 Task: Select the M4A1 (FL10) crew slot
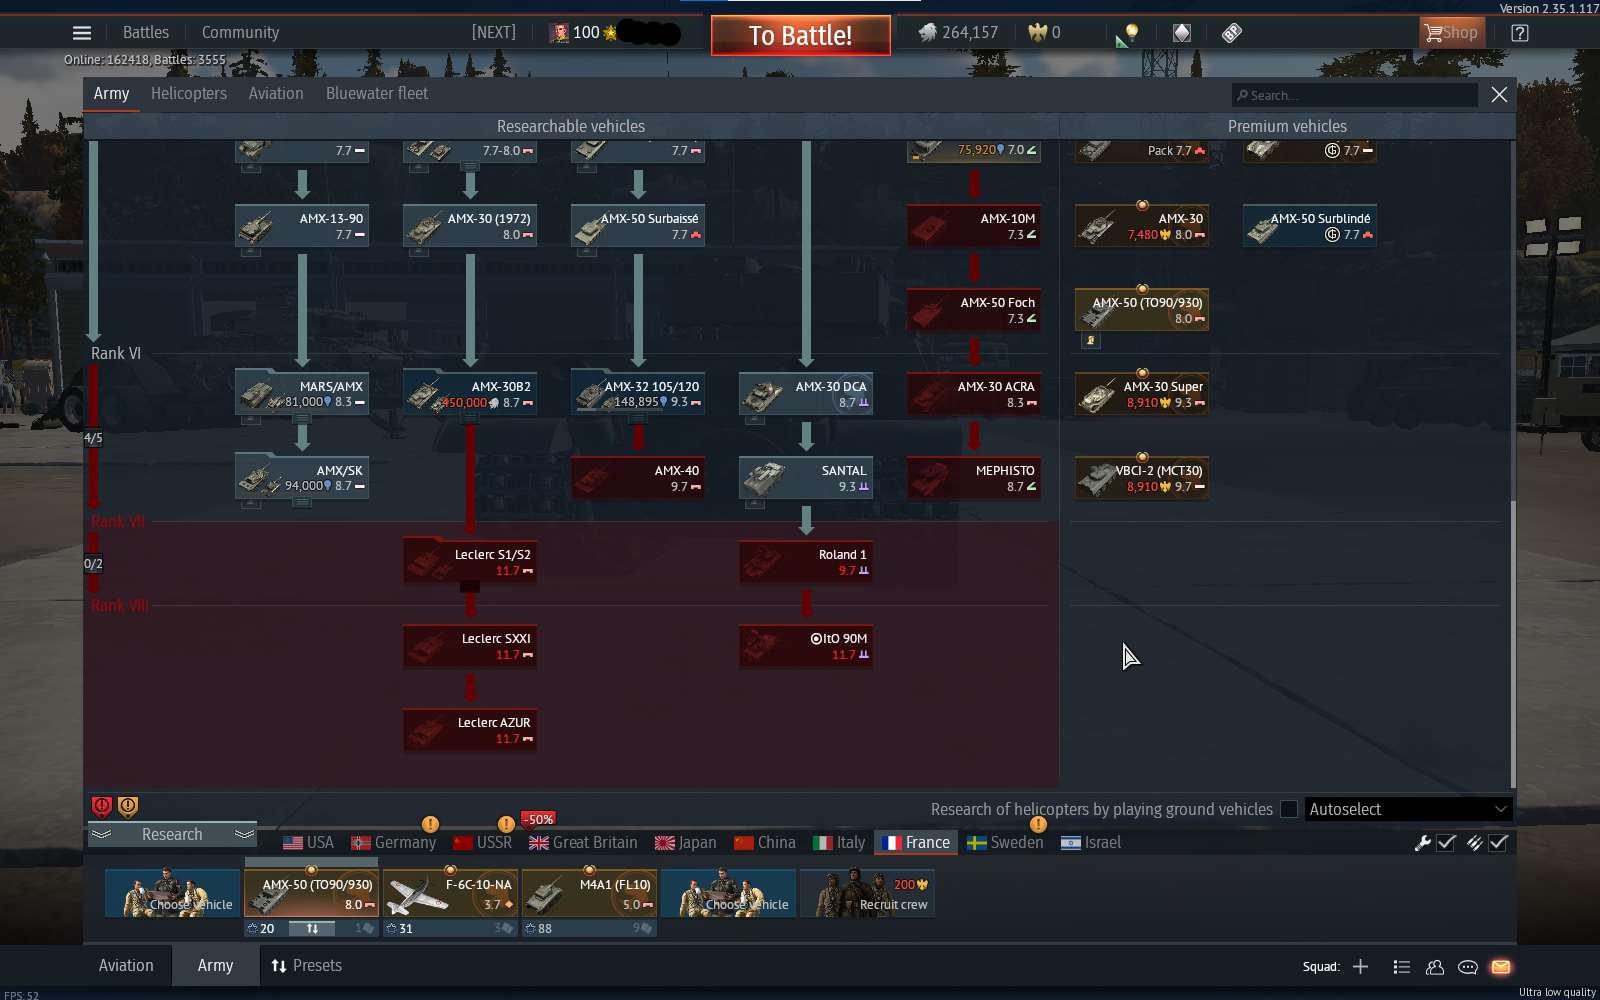[x=589, y=893]
